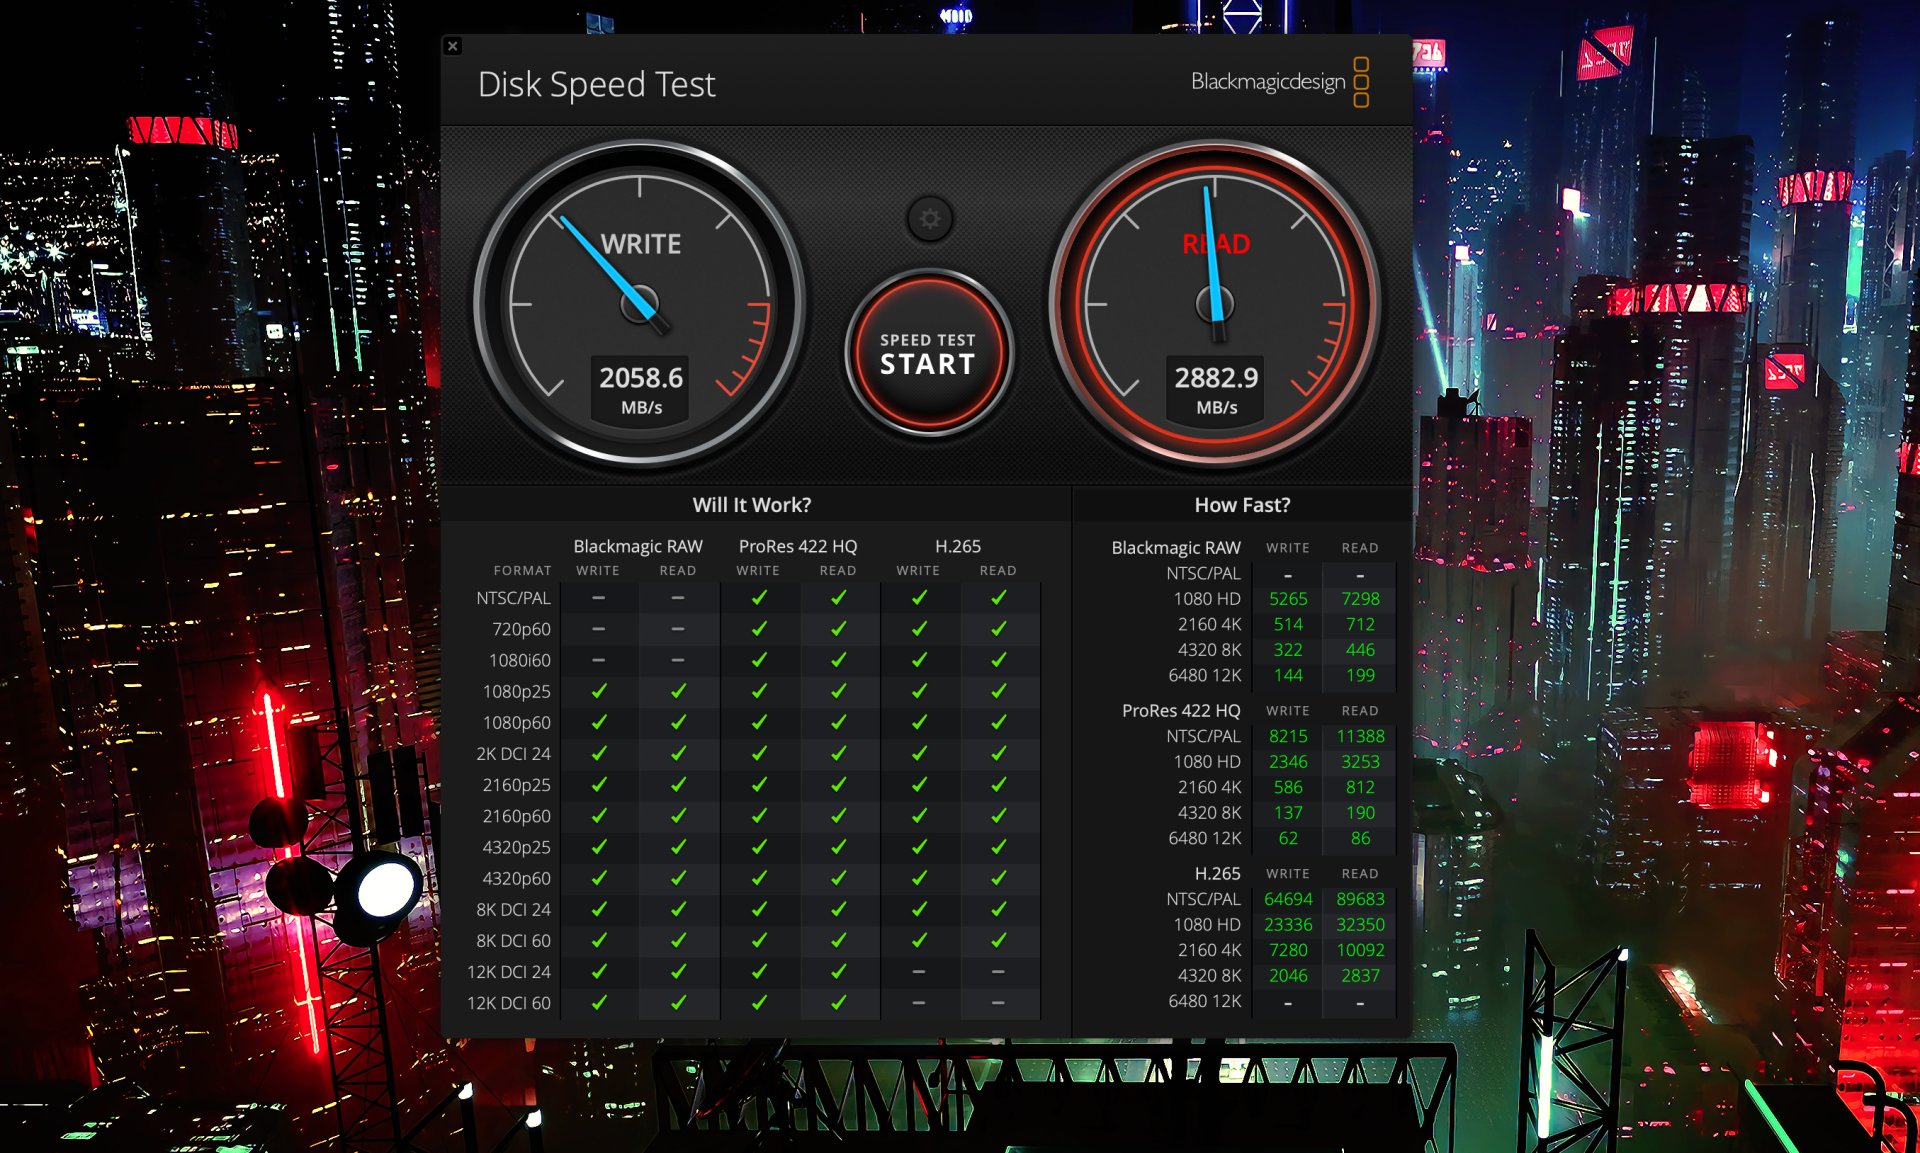Start the speed test
The height and width of the screenshot is (1153, 1920).
click(929, 353)
